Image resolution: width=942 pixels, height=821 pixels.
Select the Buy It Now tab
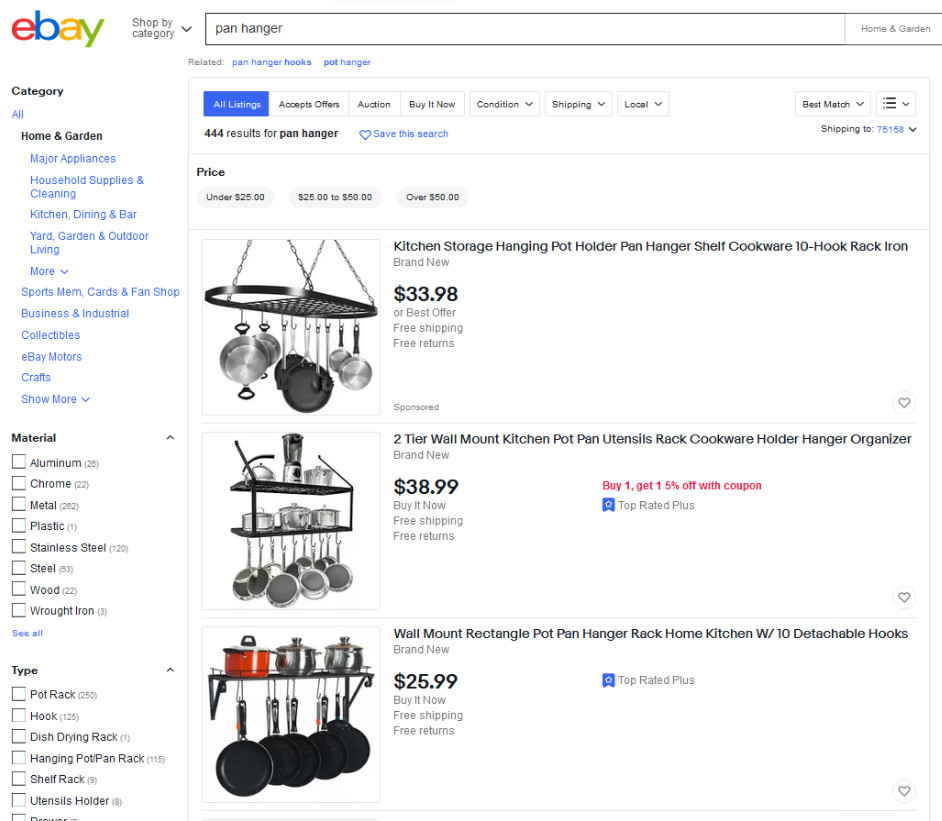(x=432, y=103)
